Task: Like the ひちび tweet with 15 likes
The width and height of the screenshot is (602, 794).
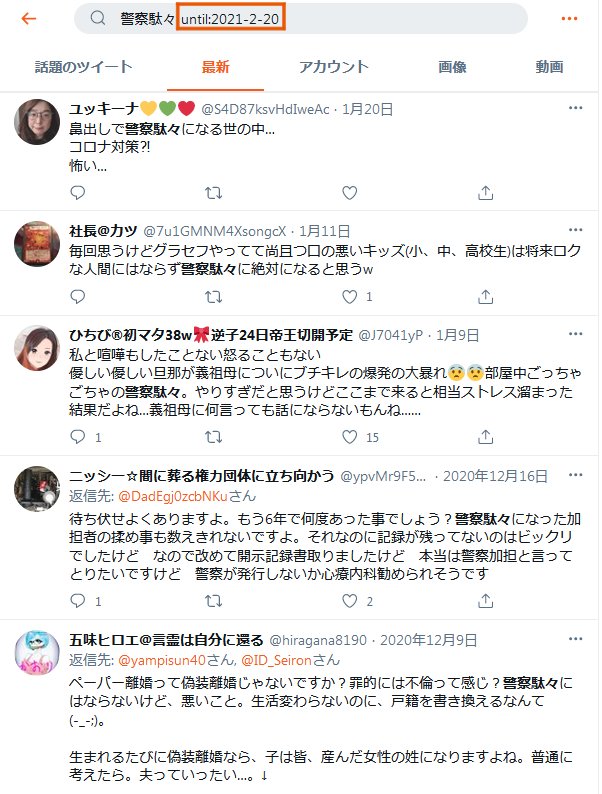Action: pos(349,437)
